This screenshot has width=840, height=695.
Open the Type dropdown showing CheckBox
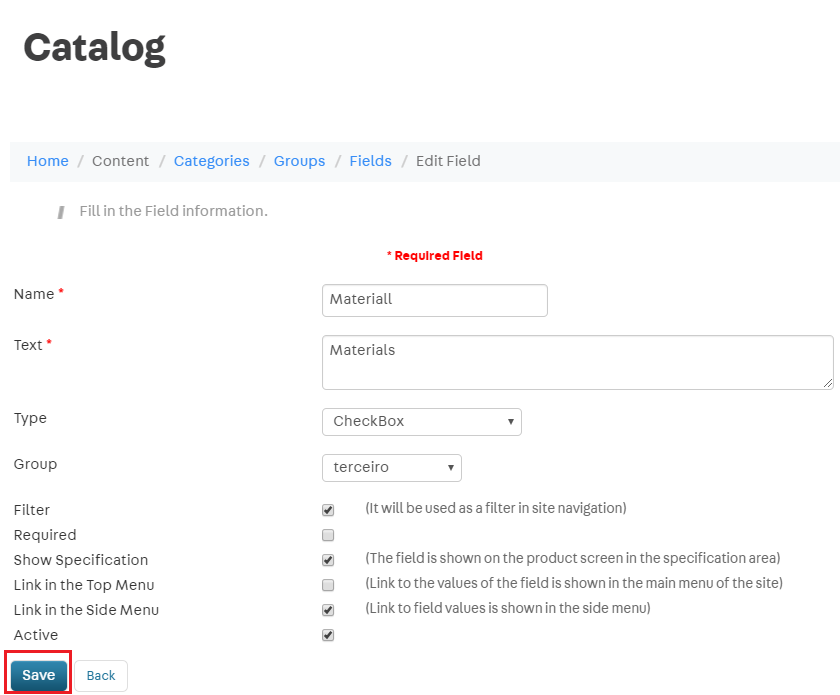point(421,421)
